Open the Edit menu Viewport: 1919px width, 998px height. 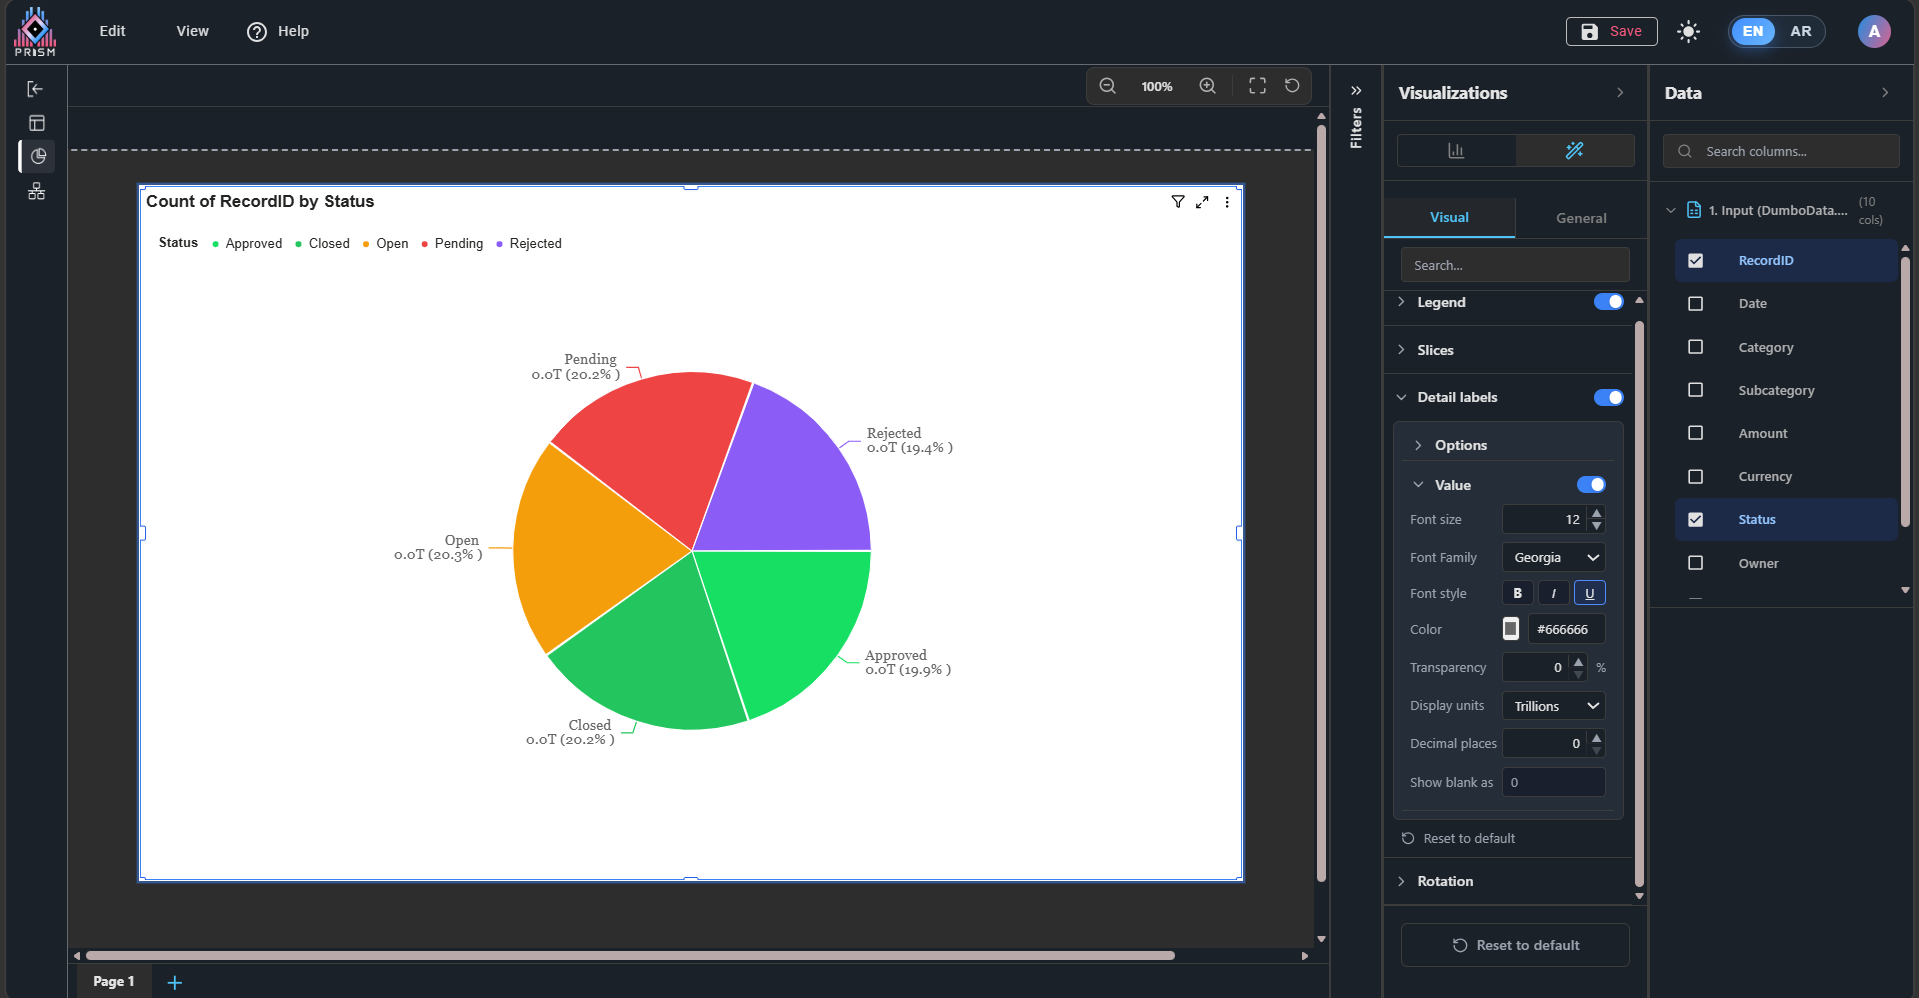point(112,31)
